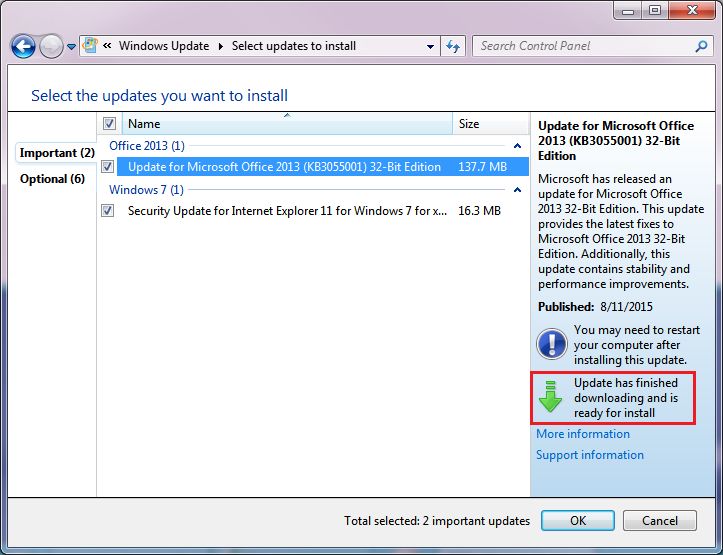Sort the update list by Name column
Screen dimensions: 723x555
click(x=287, y=124)
